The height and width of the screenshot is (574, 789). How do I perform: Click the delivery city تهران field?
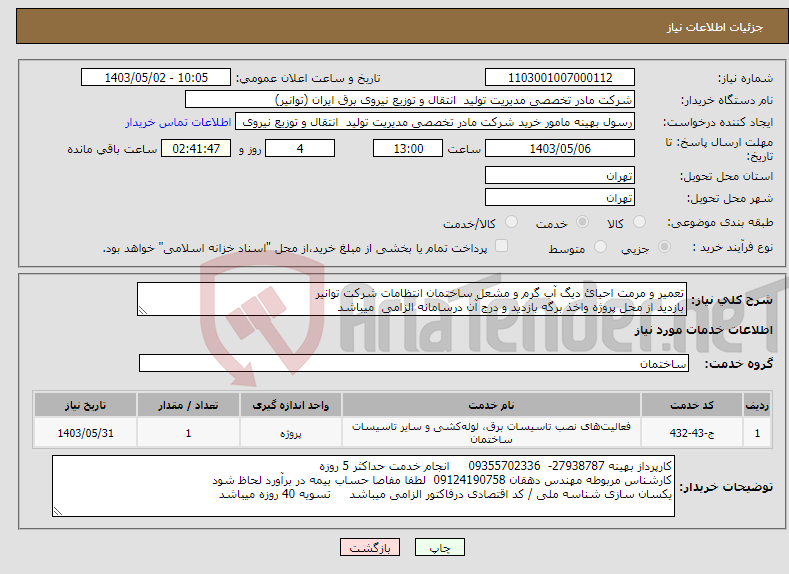tap(560, 197)
